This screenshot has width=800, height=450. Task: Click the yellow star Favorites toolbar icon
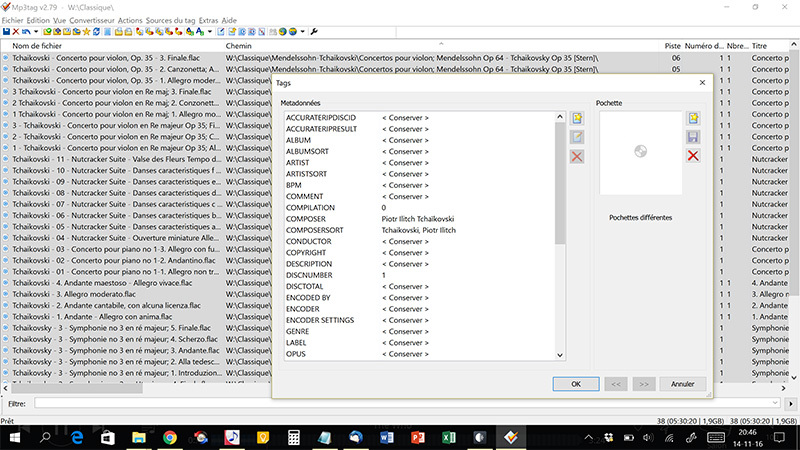pyautogui.click(x=86, y=32)
